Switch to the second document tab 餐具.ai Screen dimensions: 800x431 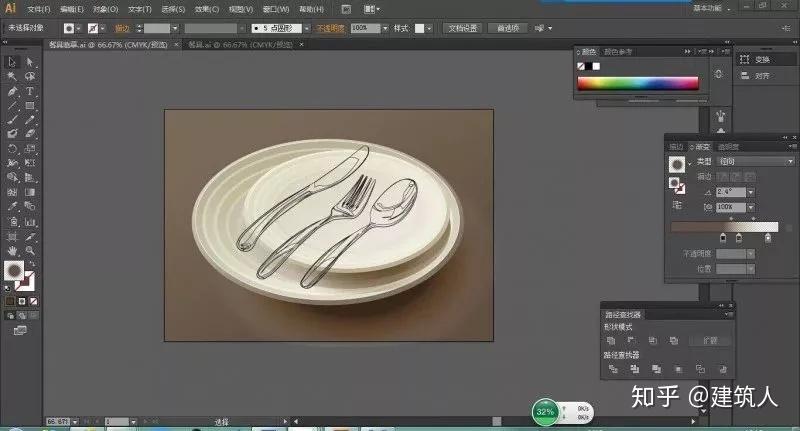(241, 45)
